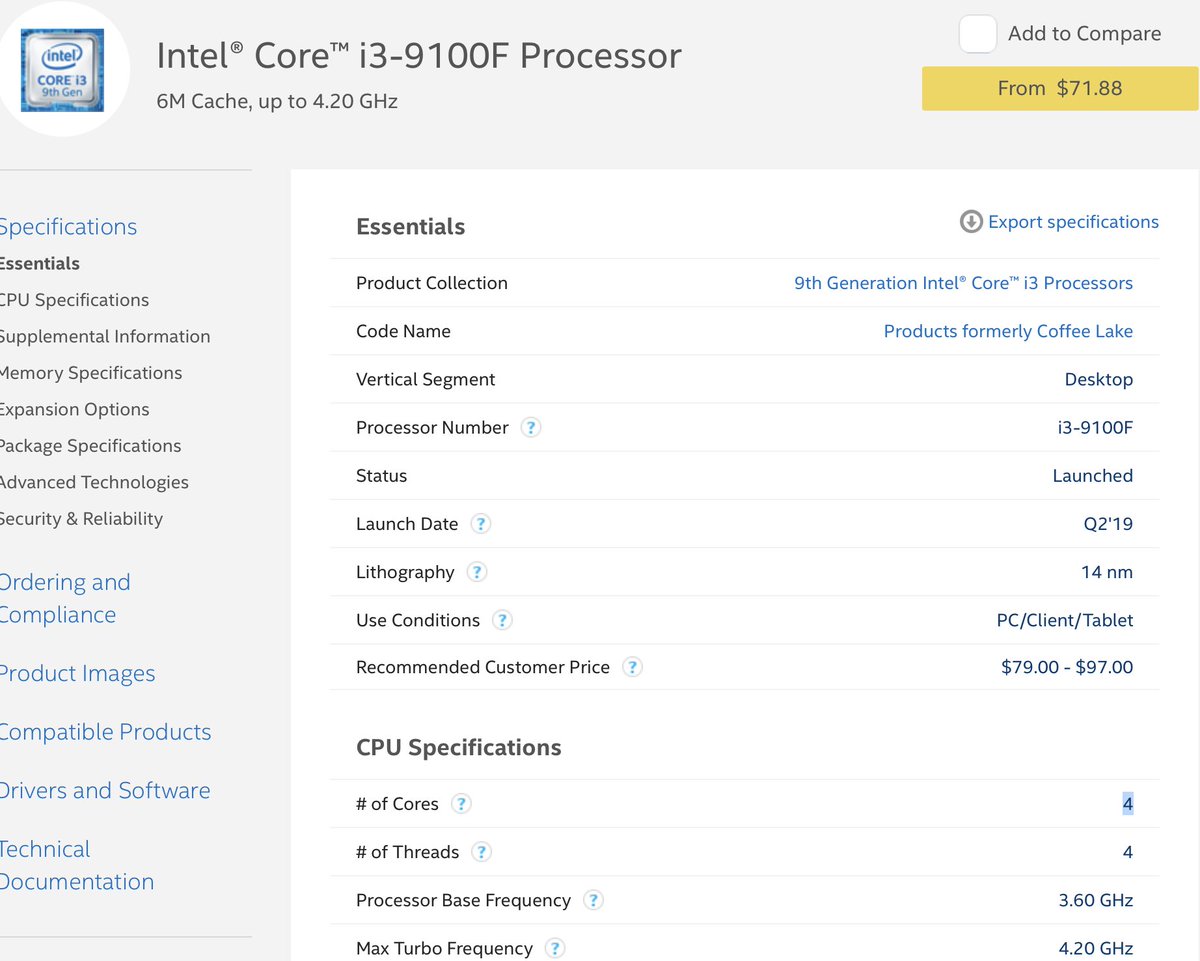The width and height of the screenshot is (1200, 961).
Task: Click the Intel Core i3 9th Gen badge
Action: 60,71
